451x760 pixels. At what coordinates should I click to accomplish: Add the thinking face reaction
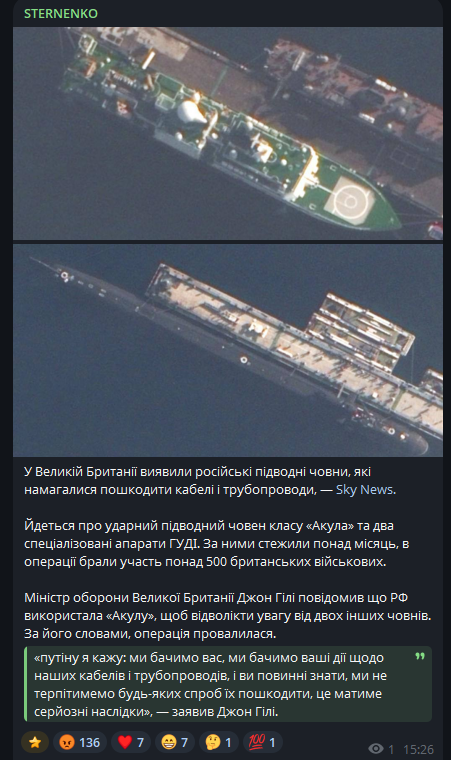(x=218, y=742)
